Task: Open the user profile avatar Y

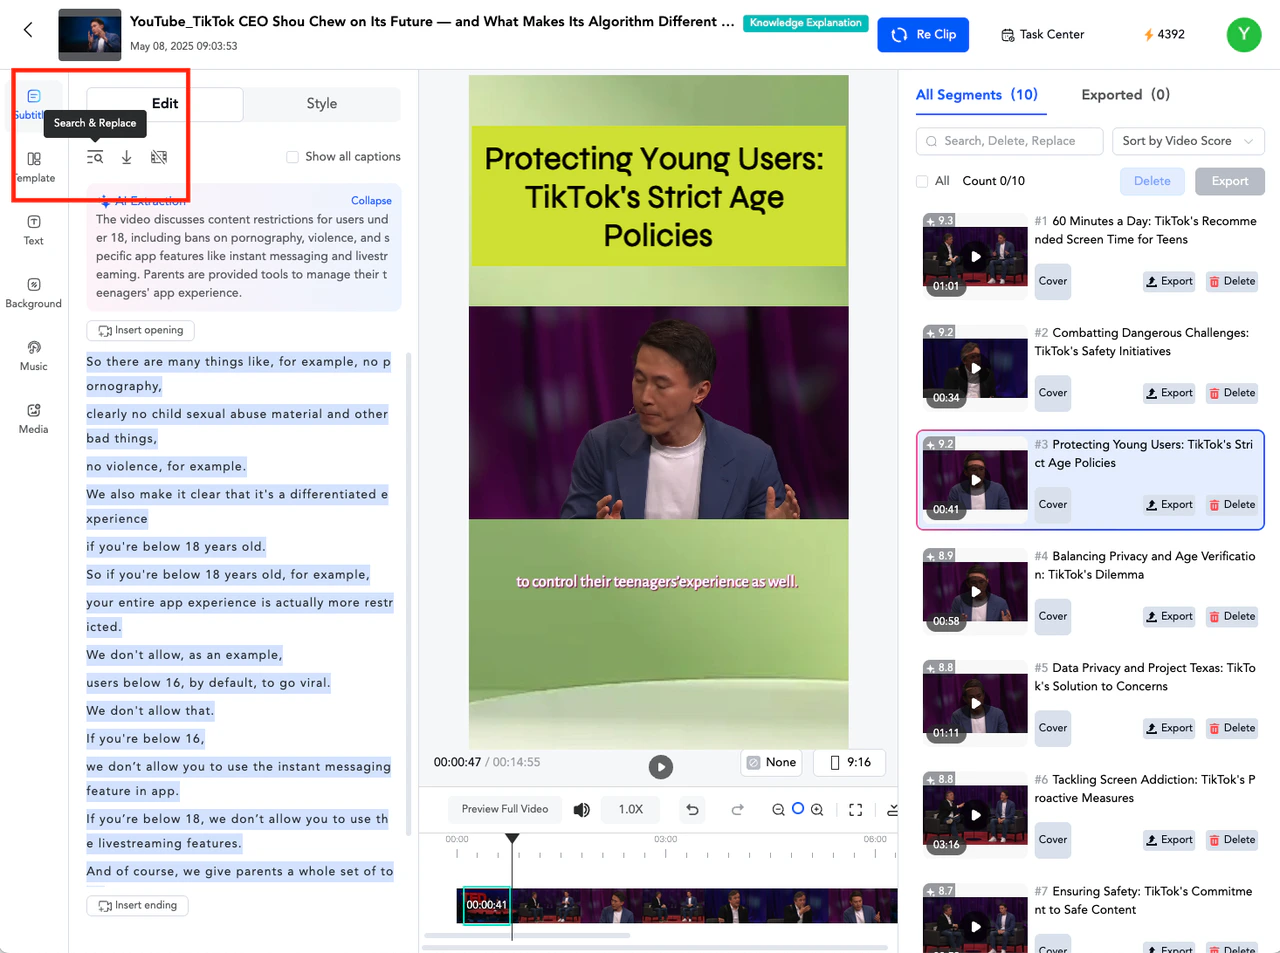Action: [1244, 34]
